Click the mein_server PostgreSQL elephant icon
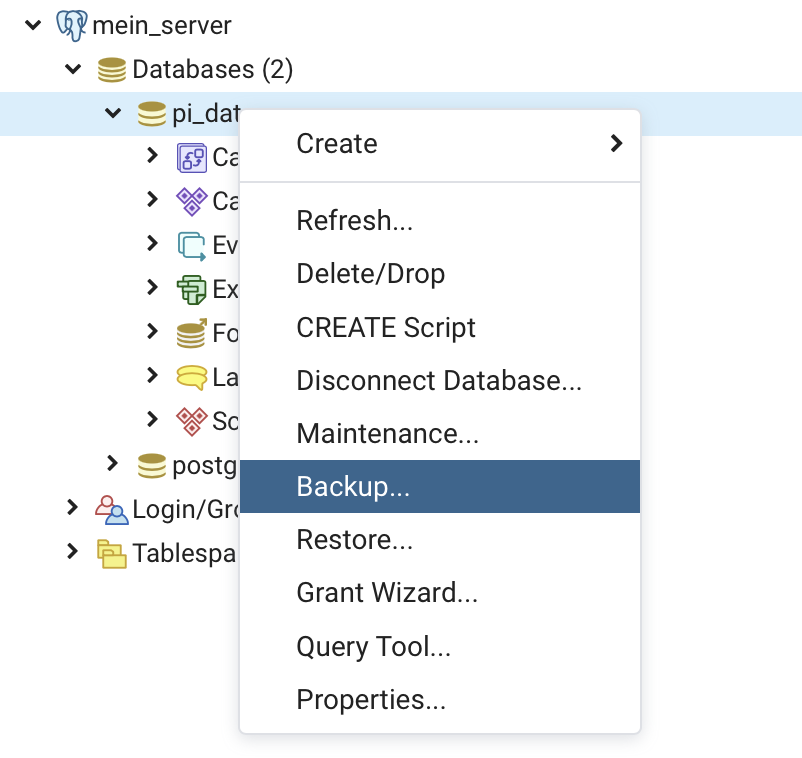Image resolution: width=802 pixels, height=758 pixels. 72,26
